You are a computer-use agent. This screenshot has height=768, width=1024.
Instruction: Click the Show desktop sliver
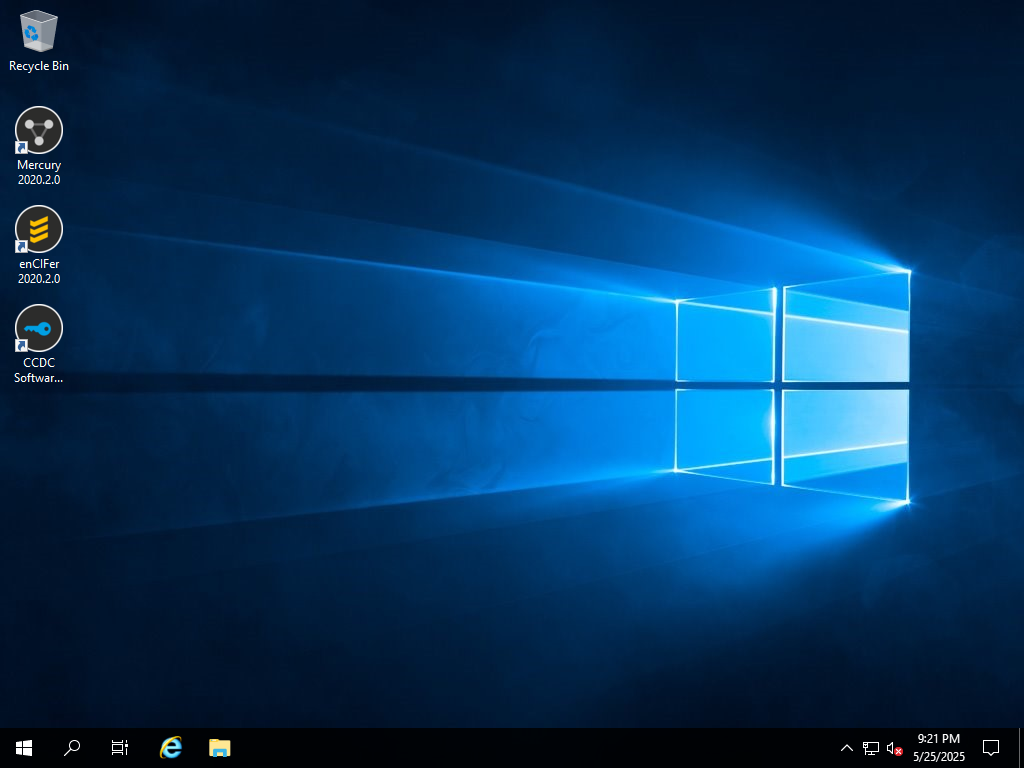[1021, 748]
